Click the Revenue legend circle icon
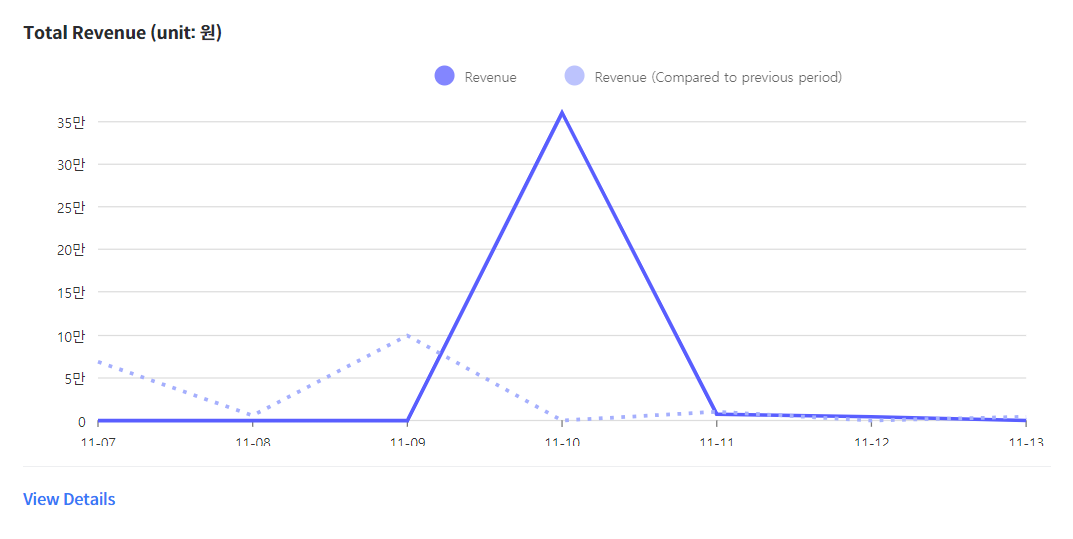The height and width of the screenshot is (539, 1073). 445,76
